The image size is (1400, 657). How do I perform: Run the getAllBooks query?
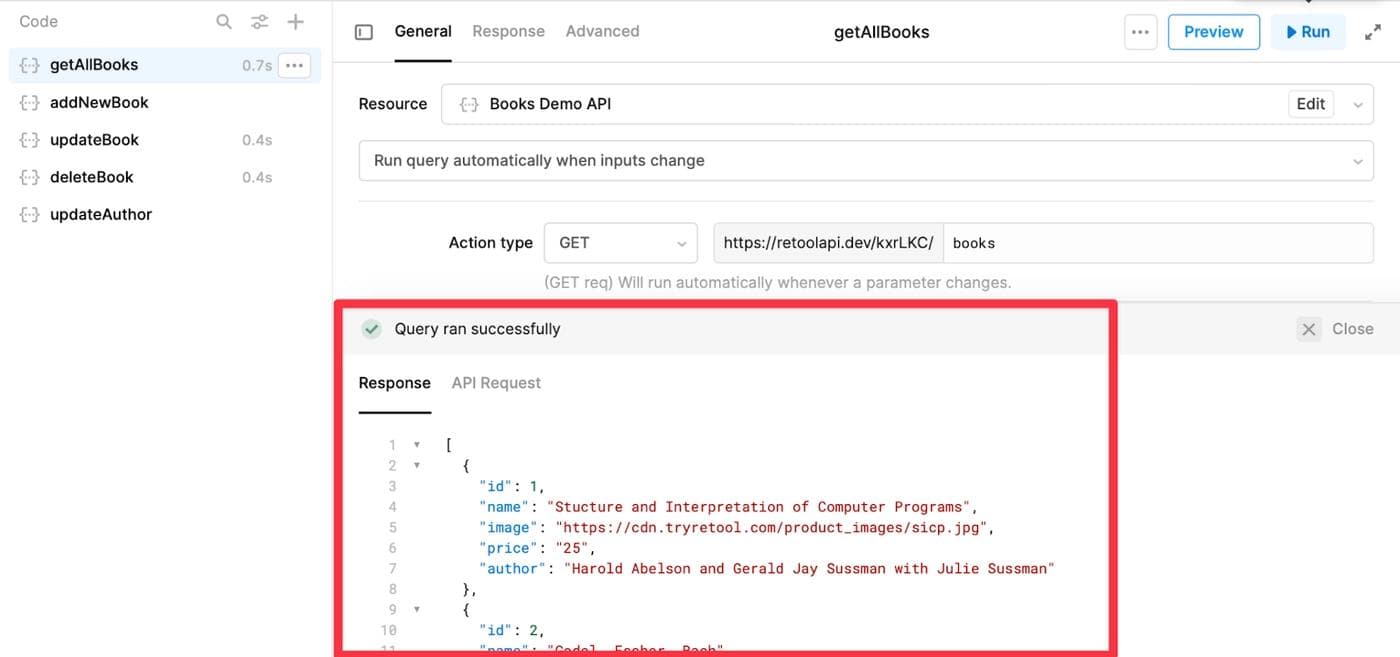coord(1308,31)
